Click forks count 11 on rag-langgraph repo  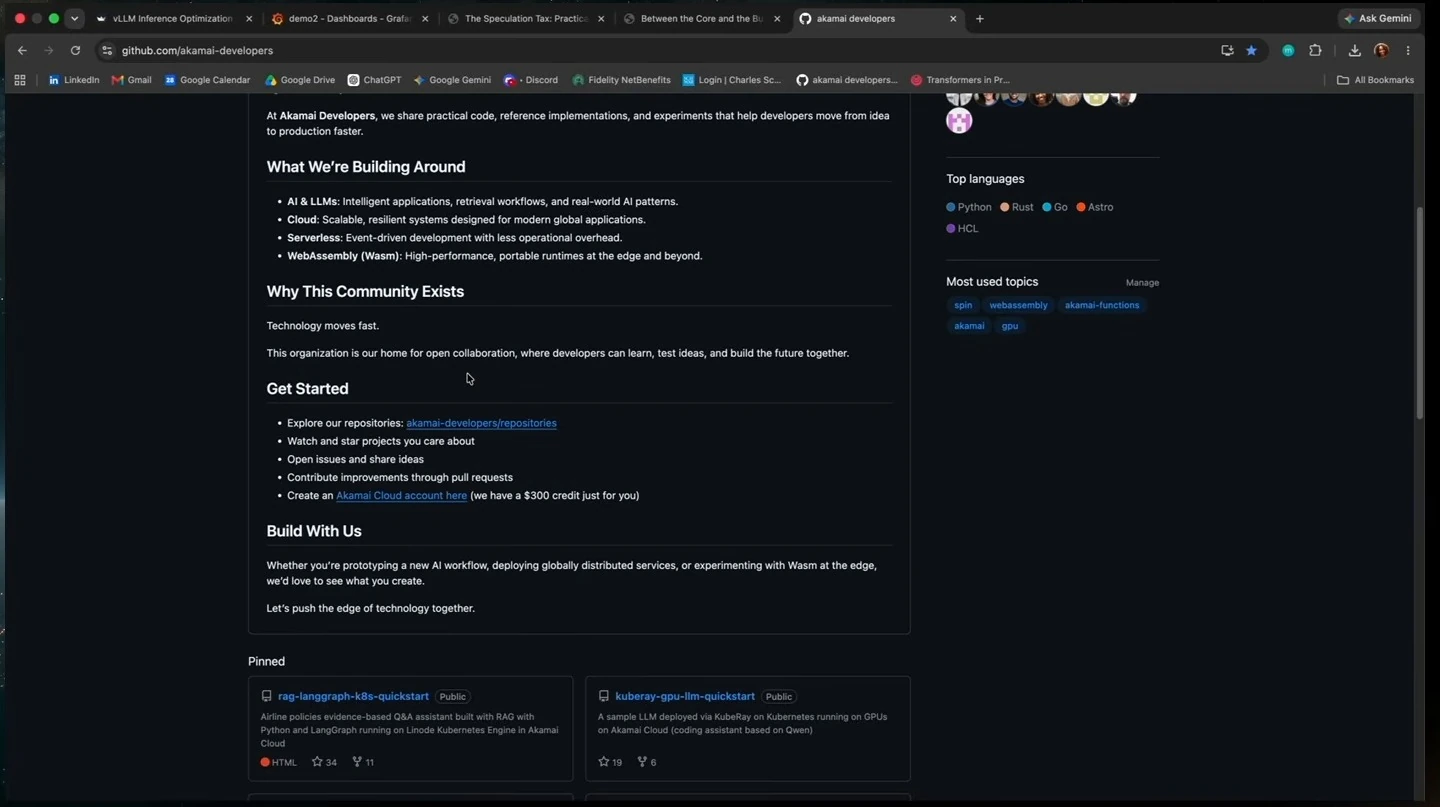pyautogui.click(x=363, y=762)
